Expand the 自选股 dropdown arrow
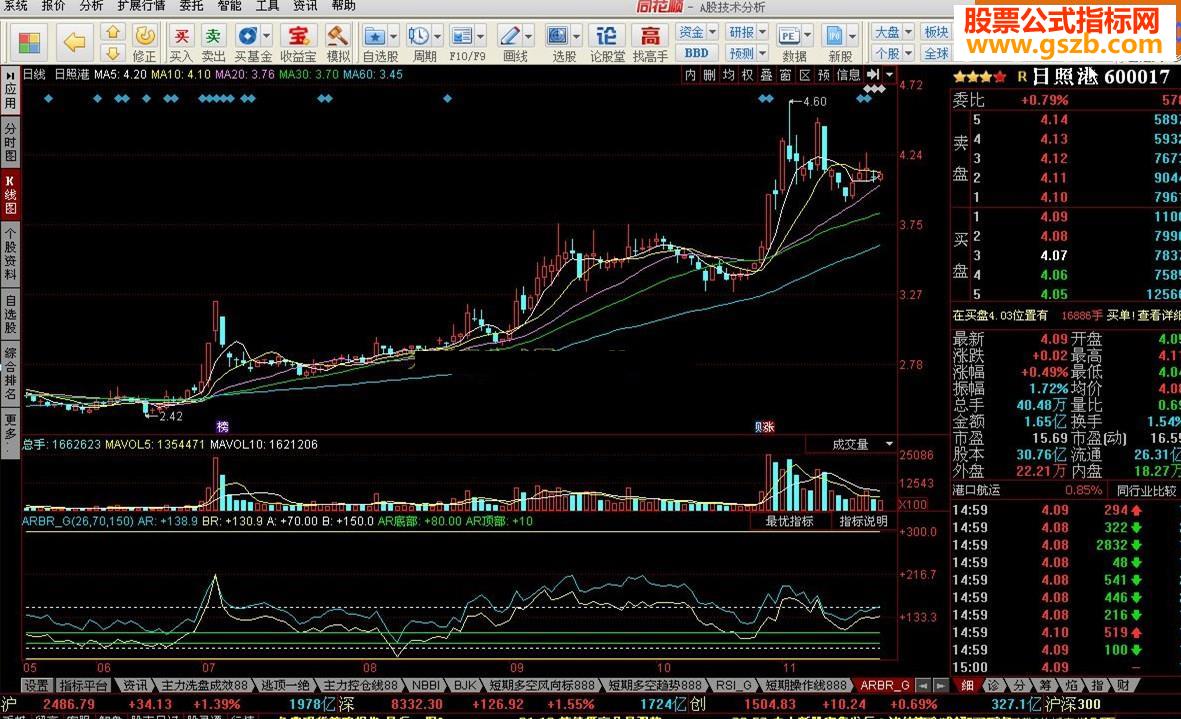 pyautogui.click(x=394, y=35)
